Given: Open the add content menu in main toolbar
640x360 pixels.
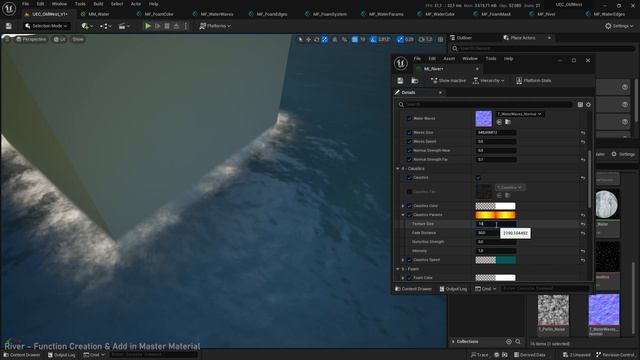Looking at the screenshot, I should (87, 26).
